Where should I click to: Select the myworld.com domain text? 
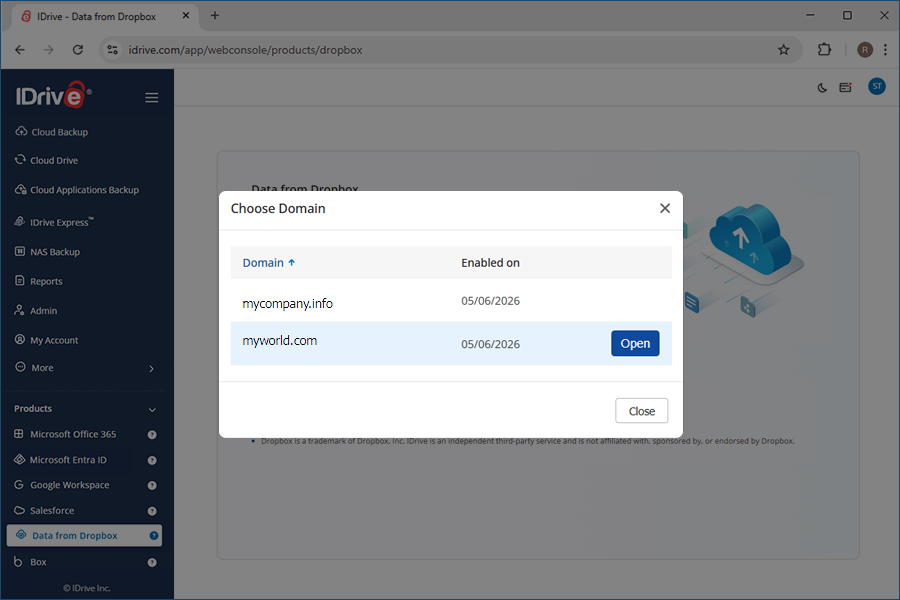(x=280, y=341)
